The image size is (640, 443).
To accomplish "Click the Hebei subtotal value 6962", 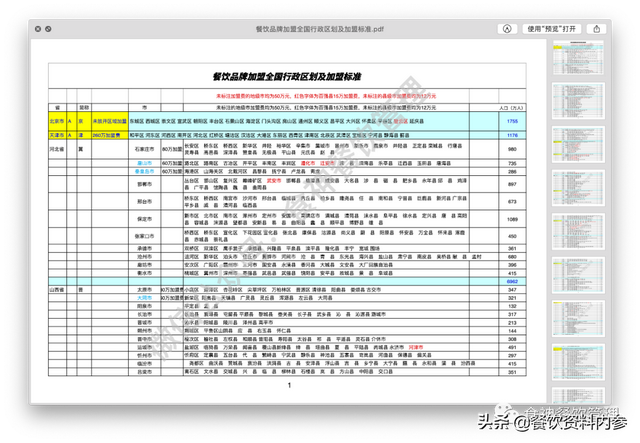I will coord(512,281).
